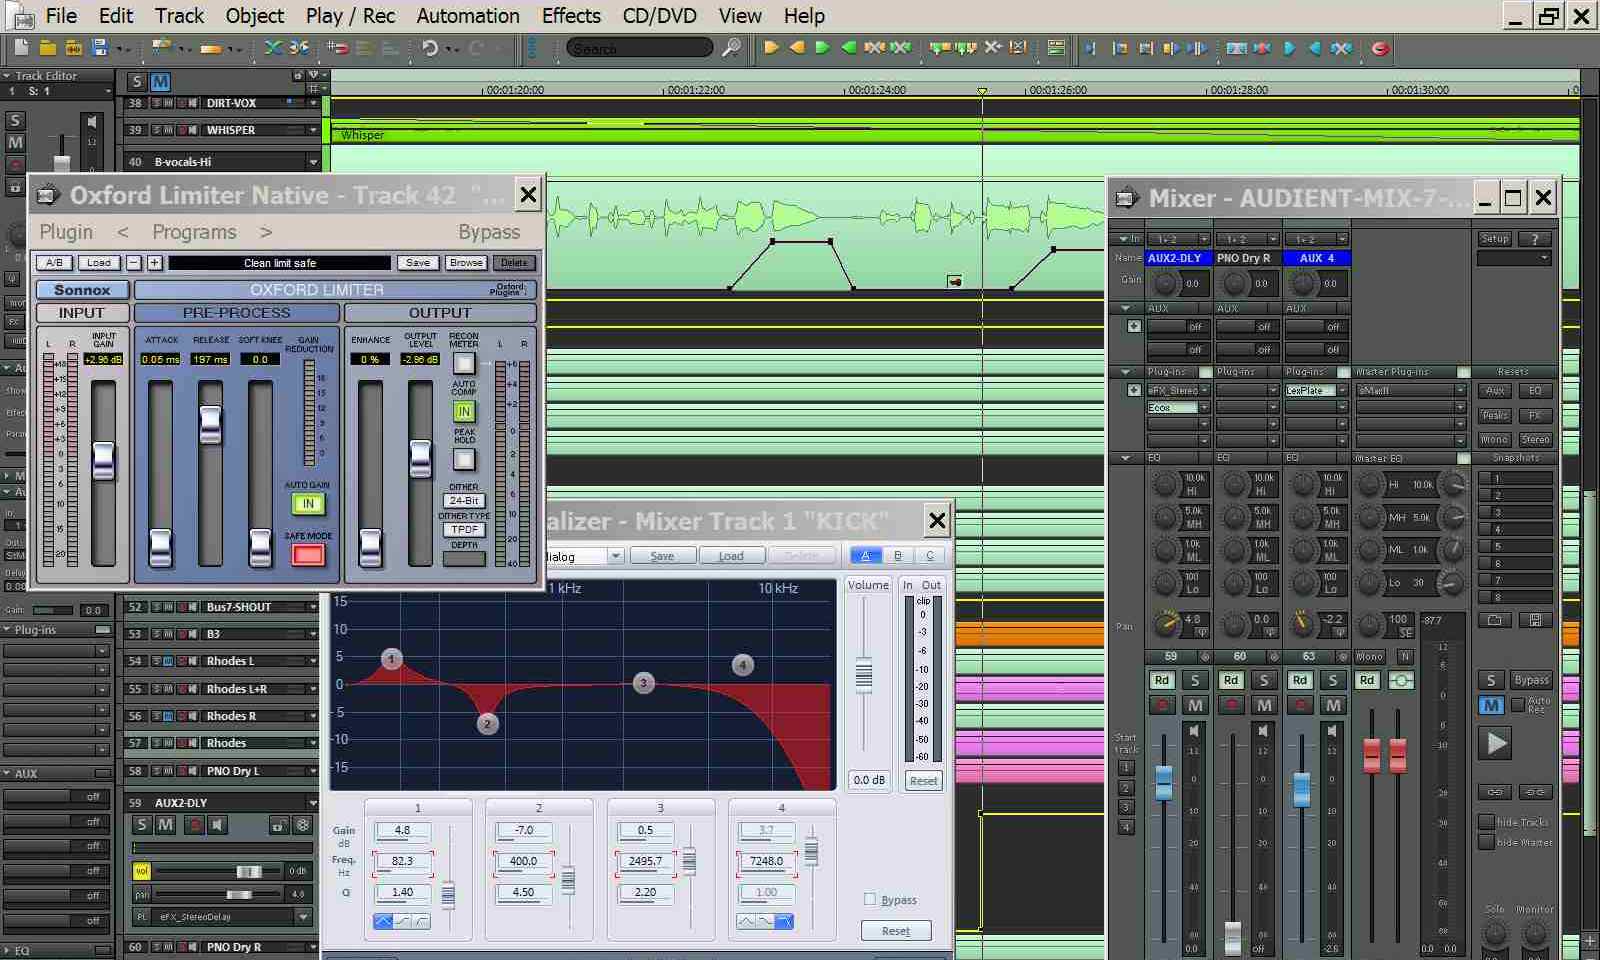Expand the B-vocals-Hi track 40 dropdown

tap(313, 161)
